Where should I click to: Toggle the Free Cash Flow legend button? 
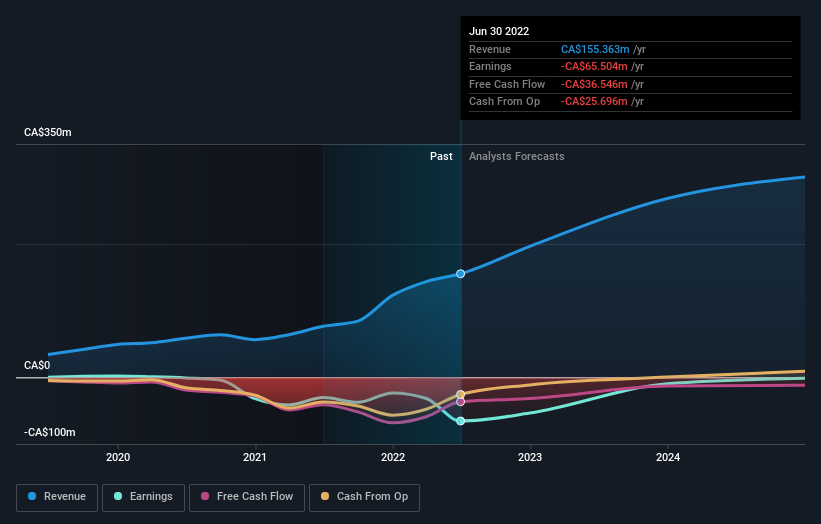[247, 497]
